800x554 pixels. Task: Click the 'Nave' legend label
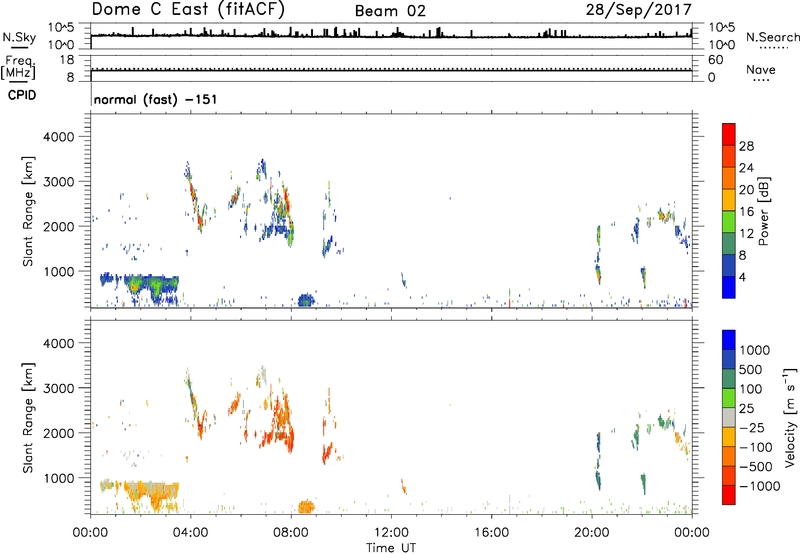(761, 69)
